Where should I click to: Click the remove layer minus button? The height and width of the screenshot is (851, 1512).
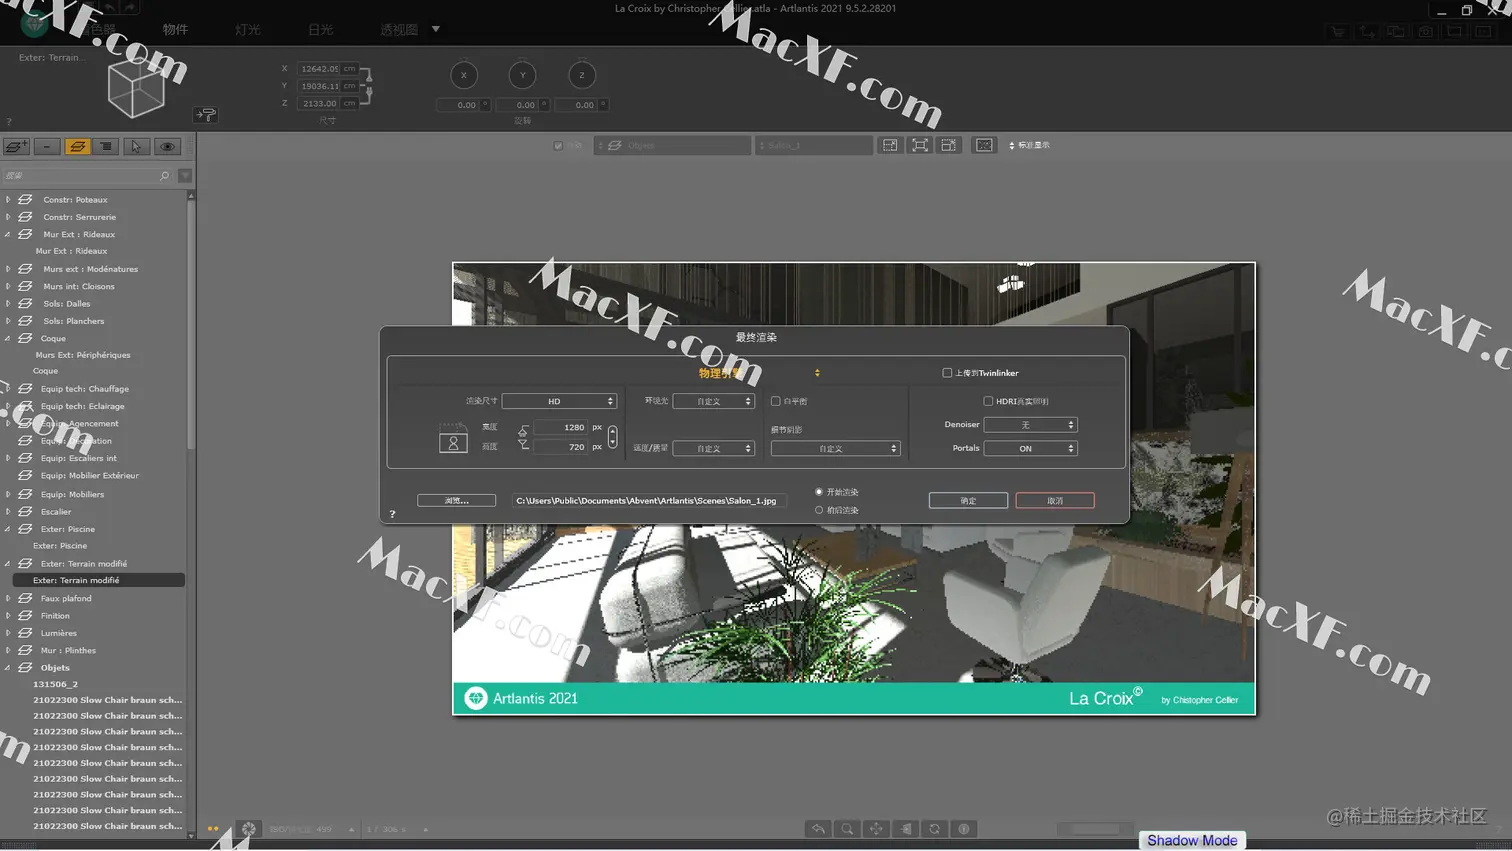[x=47, y=146]
